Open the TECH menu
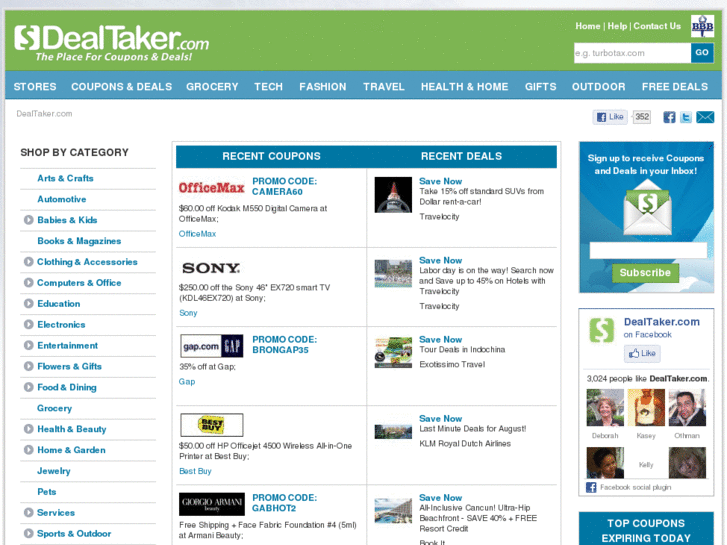This screenshot has height=545, width=727. point(268,87)
